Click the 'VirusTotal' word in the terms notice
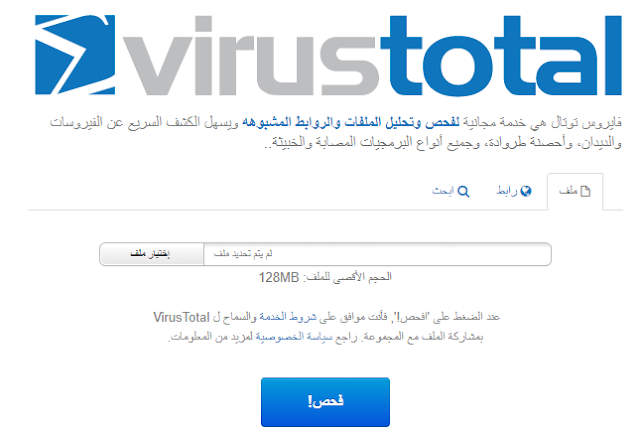Viewport: 640px width, 432px height. tap(181, 317)
